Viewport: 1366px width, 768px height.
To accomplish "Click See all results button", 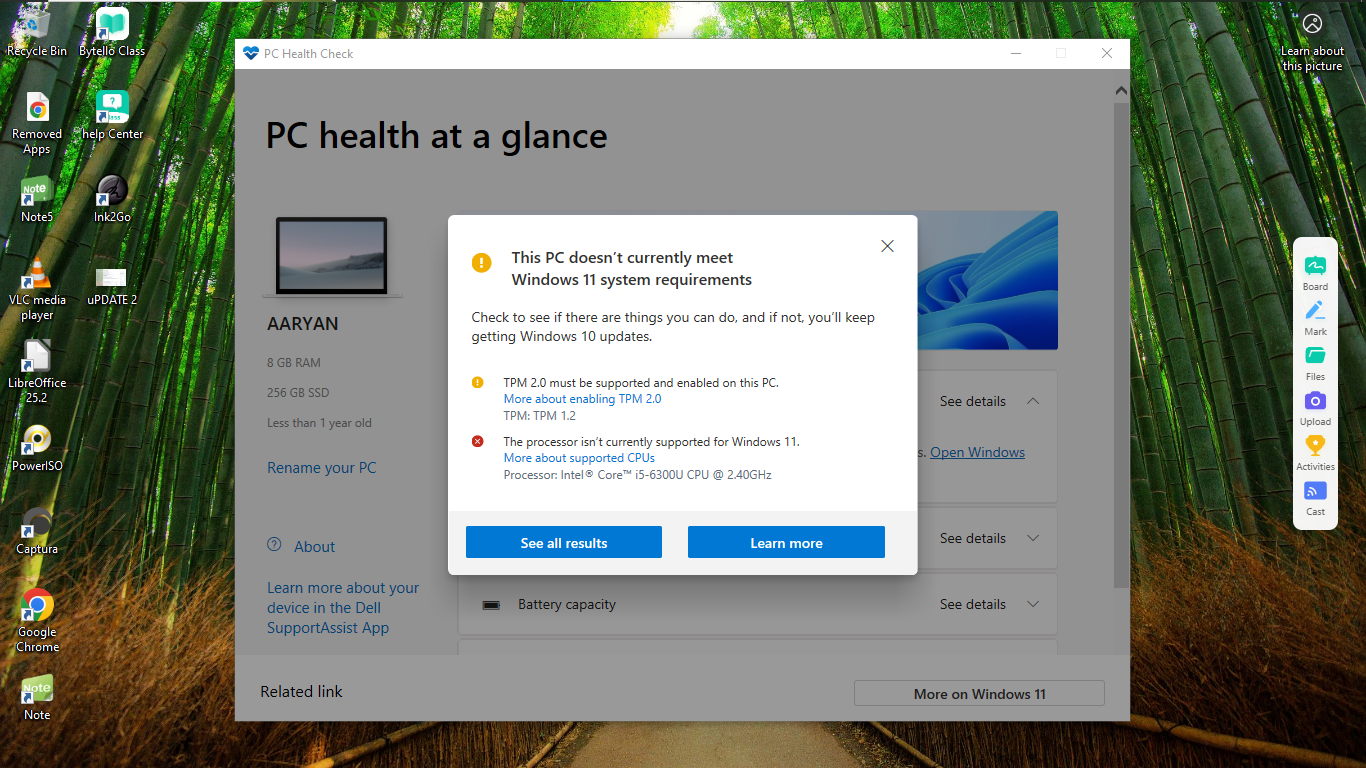I will click(564, 542).
